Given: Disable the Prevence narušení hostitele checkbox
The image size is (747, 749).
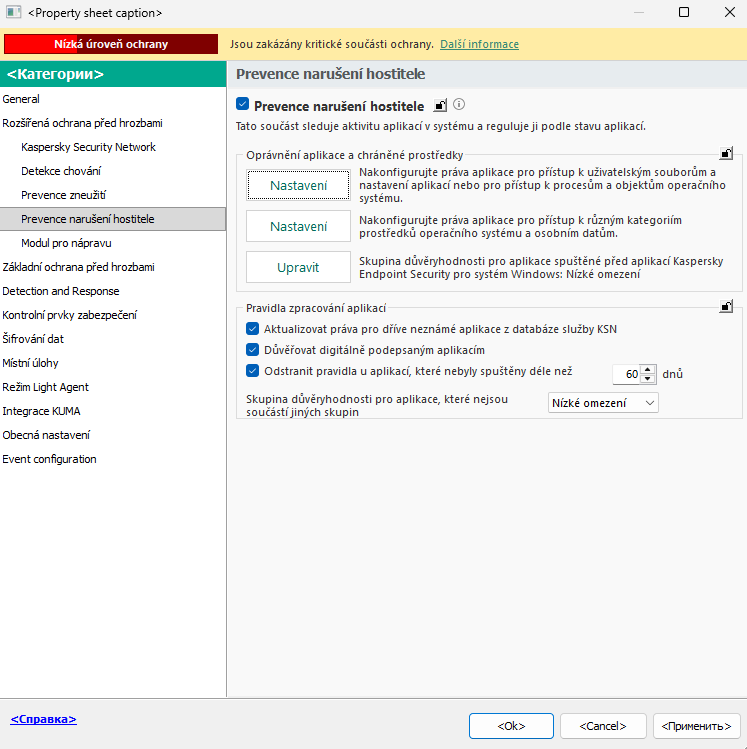Looking at the screenshot, I should click(x=242, y=105).
